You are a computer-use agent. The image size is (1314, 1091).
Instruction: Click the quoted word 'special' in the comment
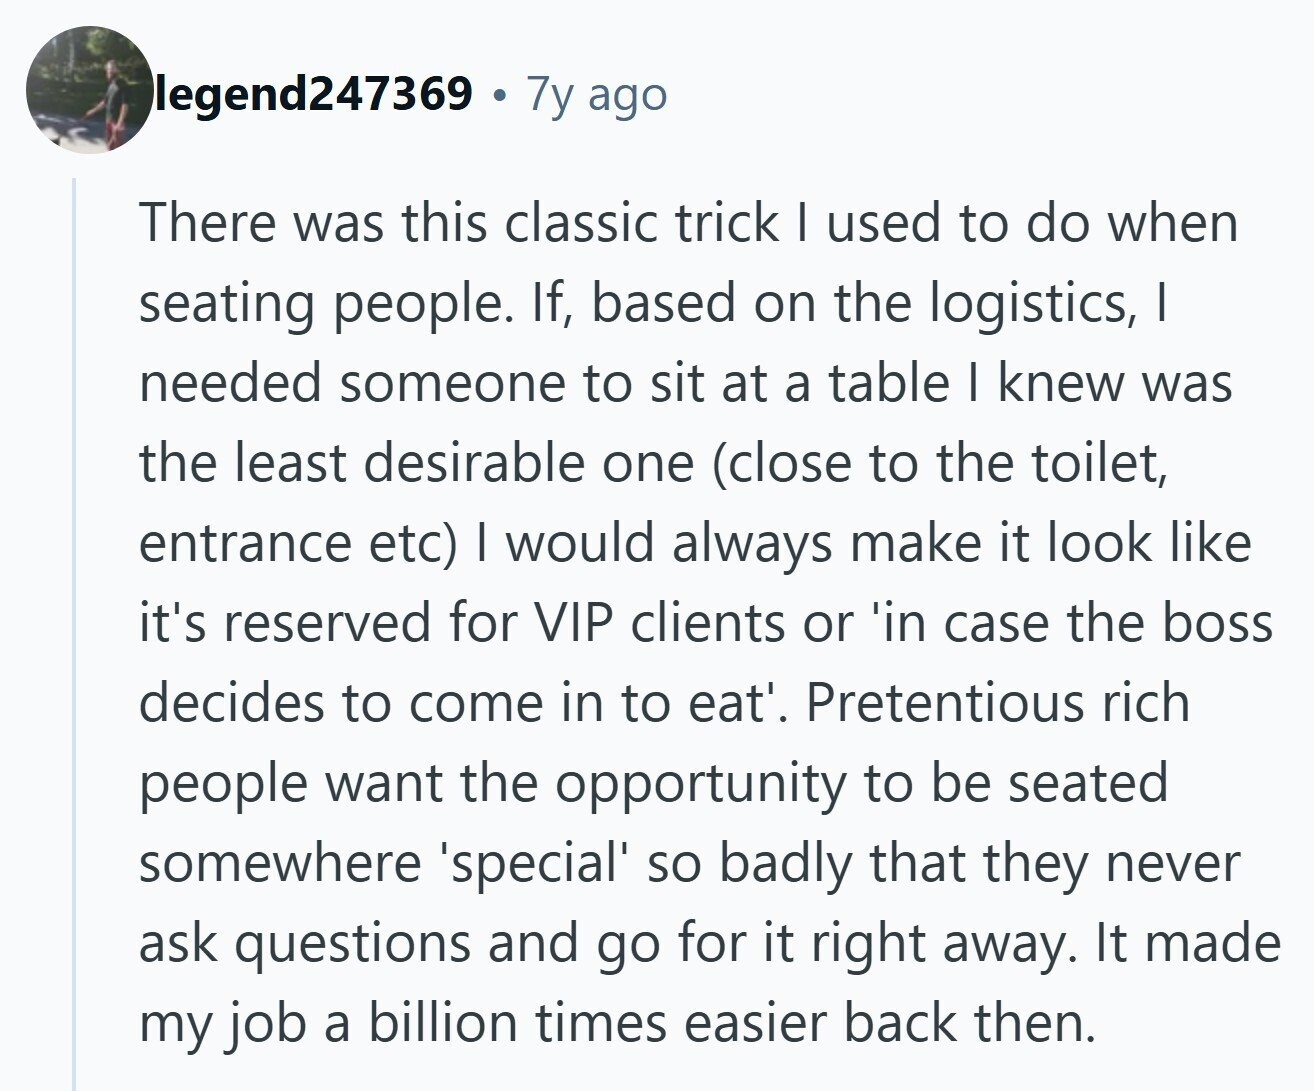click(x=531, y=862)
